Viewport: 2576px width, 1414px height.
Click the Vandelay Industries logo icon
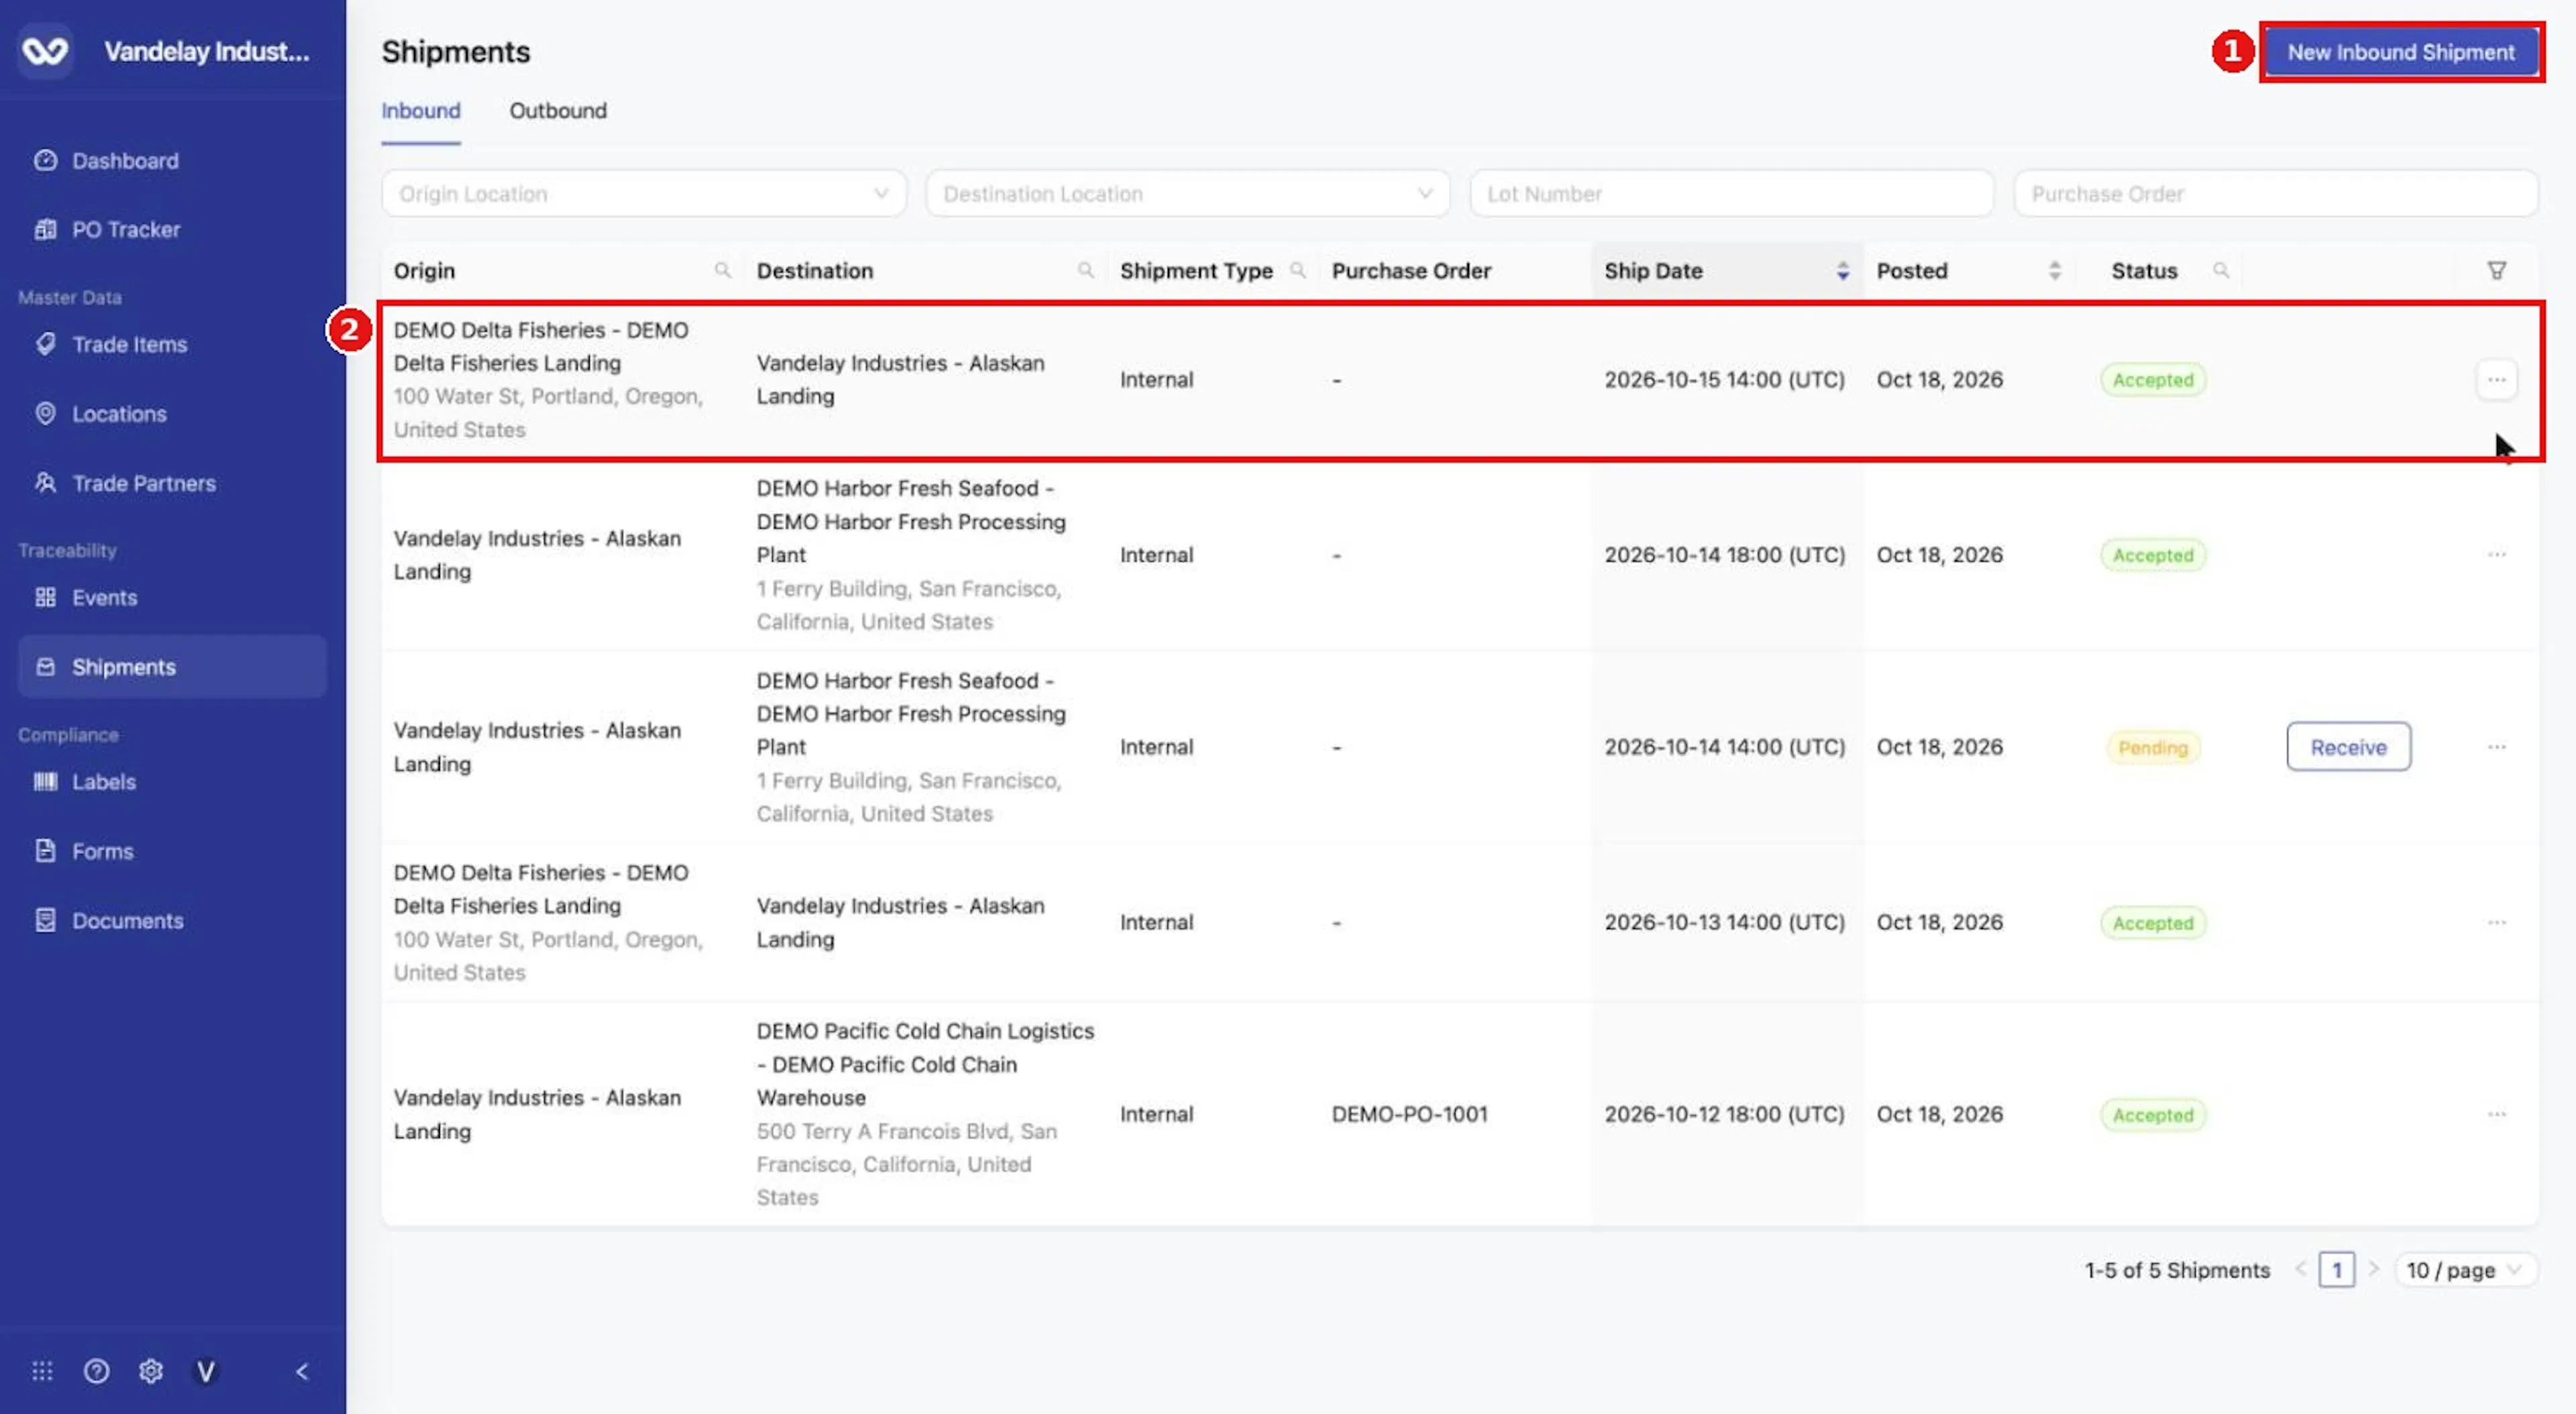tap(45, 51)
